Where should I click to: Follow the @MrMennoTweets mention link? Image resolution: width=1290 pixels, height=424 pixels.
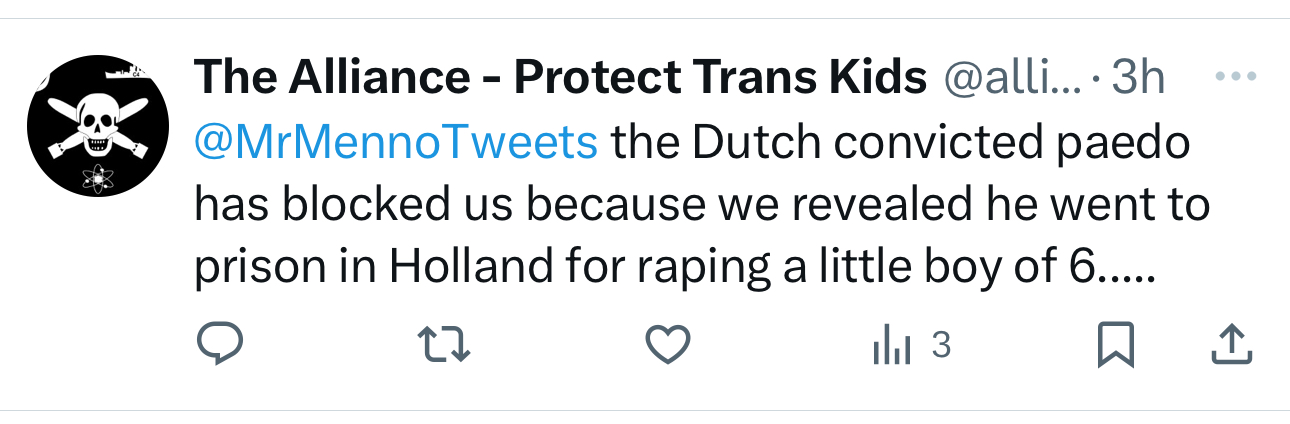[x=395, y=143]
